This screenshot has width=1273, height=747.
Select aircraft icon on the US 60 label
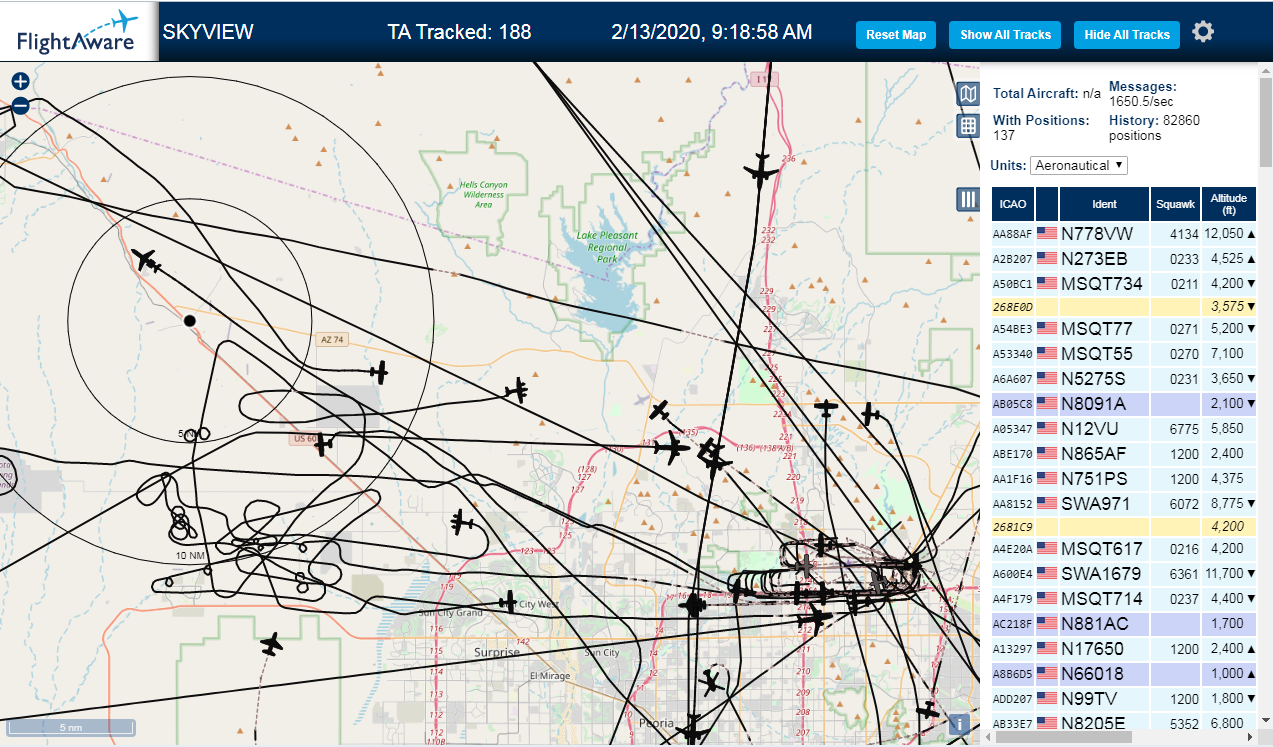tap(322, 445)
